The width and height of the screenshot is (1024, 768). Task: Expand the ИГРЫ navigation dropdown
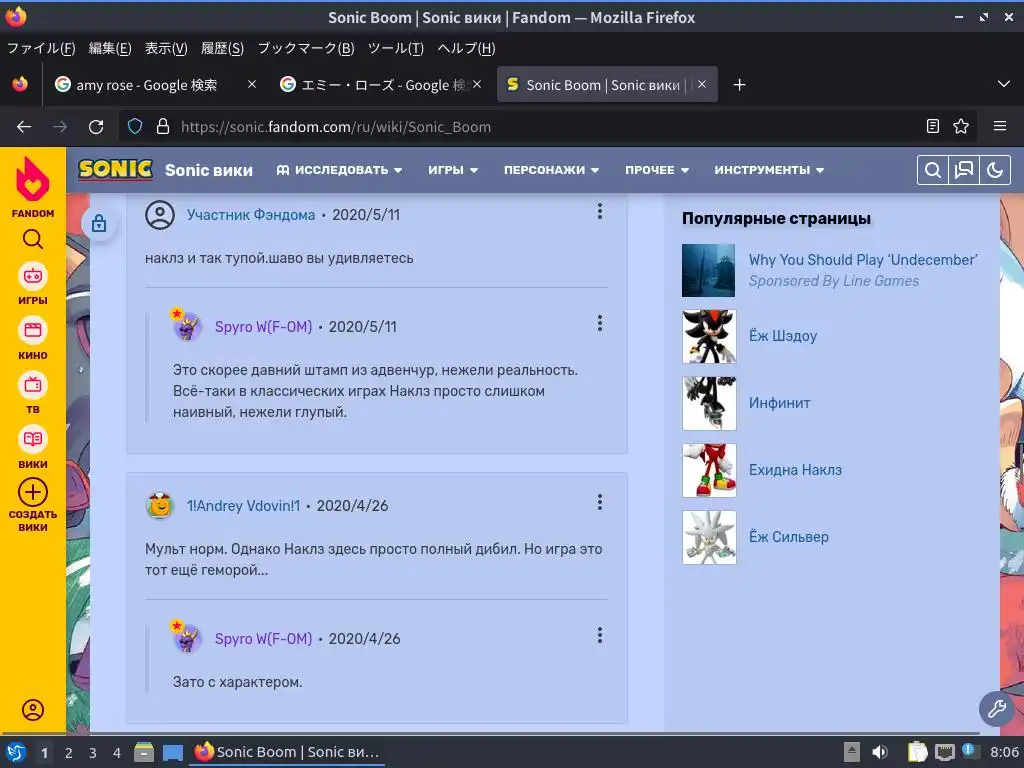453,170
